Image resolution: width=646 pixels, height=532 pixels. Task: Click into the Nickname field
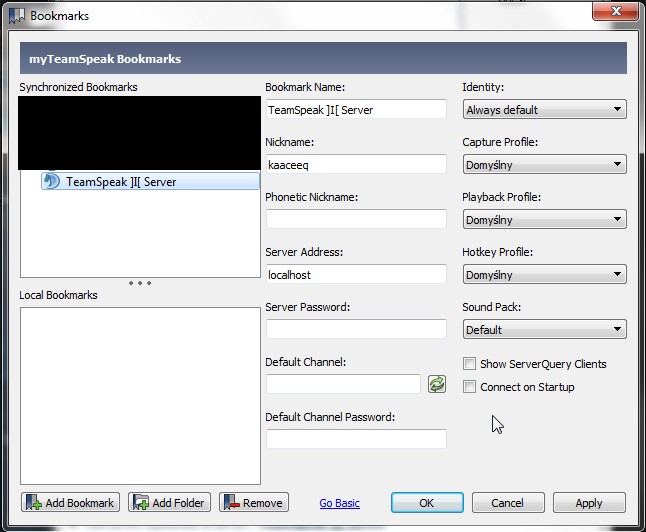[x=356, y=164]
